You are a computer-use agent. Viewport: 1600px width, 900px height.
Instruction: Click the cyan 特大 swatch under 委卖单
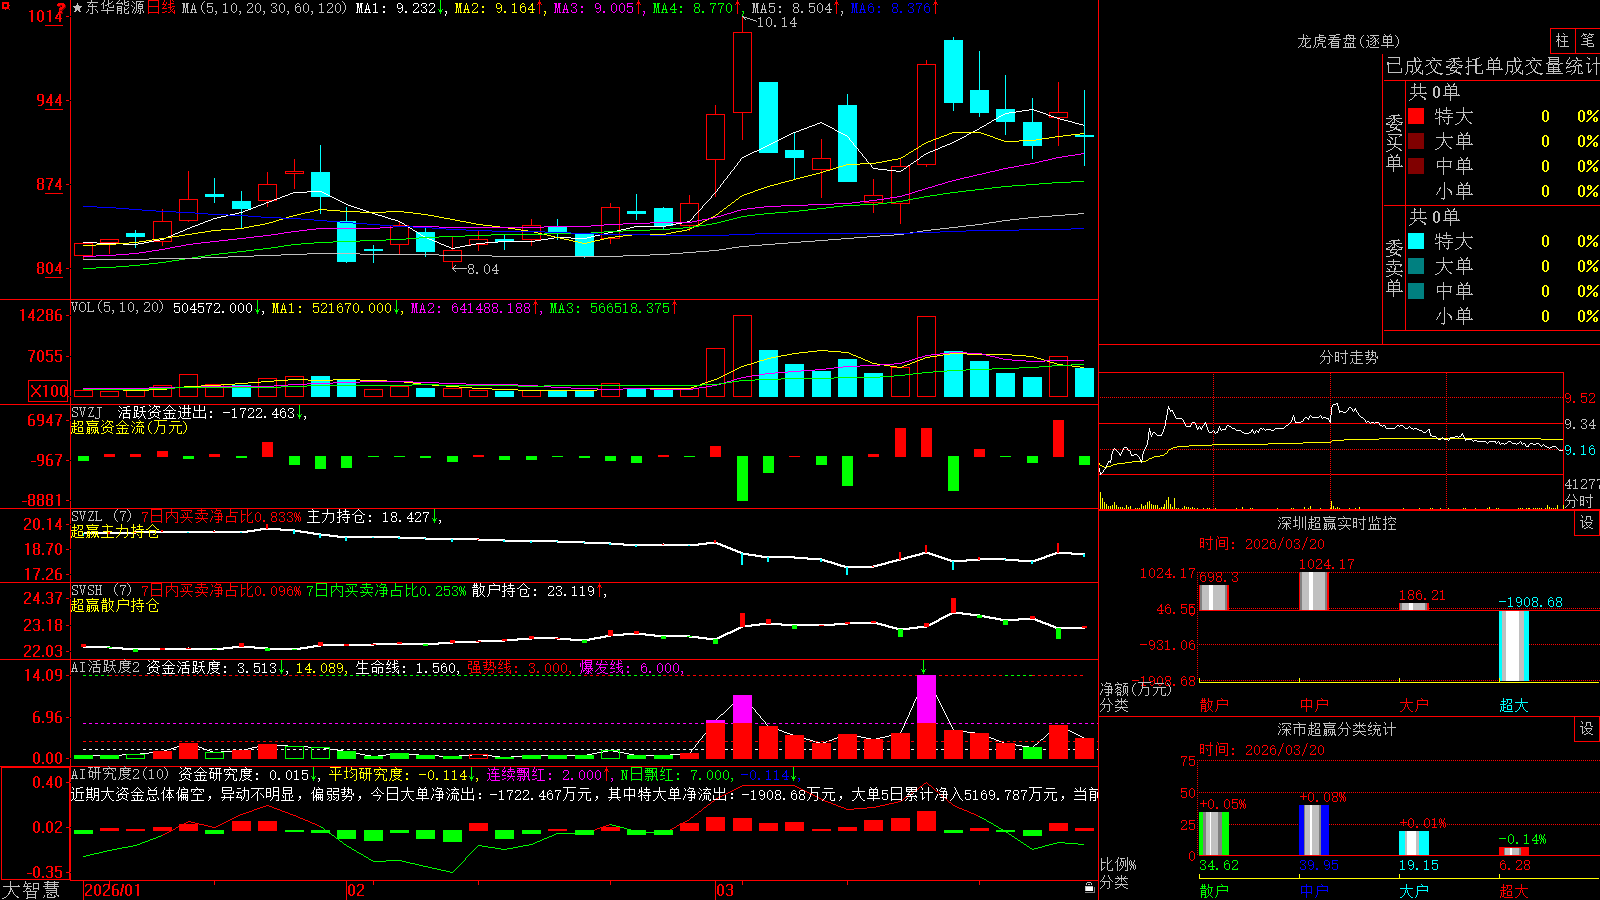pos(1416,241)
